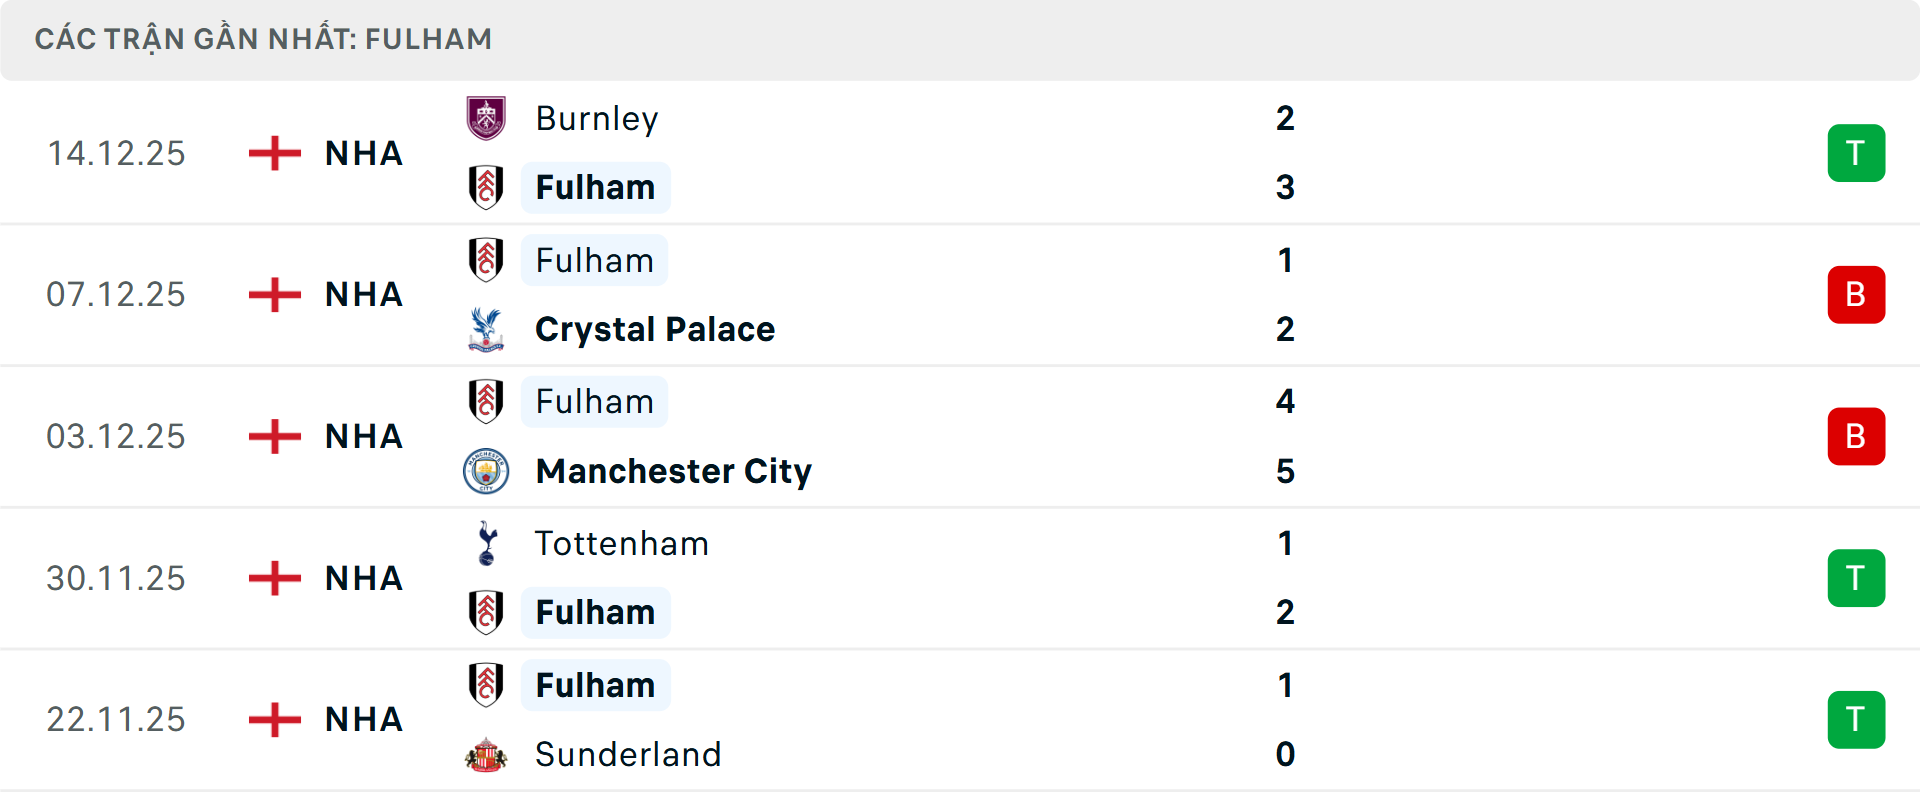This screenshot has width=1920, height=792.
Task: Click the red B badge for Crystal Palace match
Action: click(x=1856, y=294)
